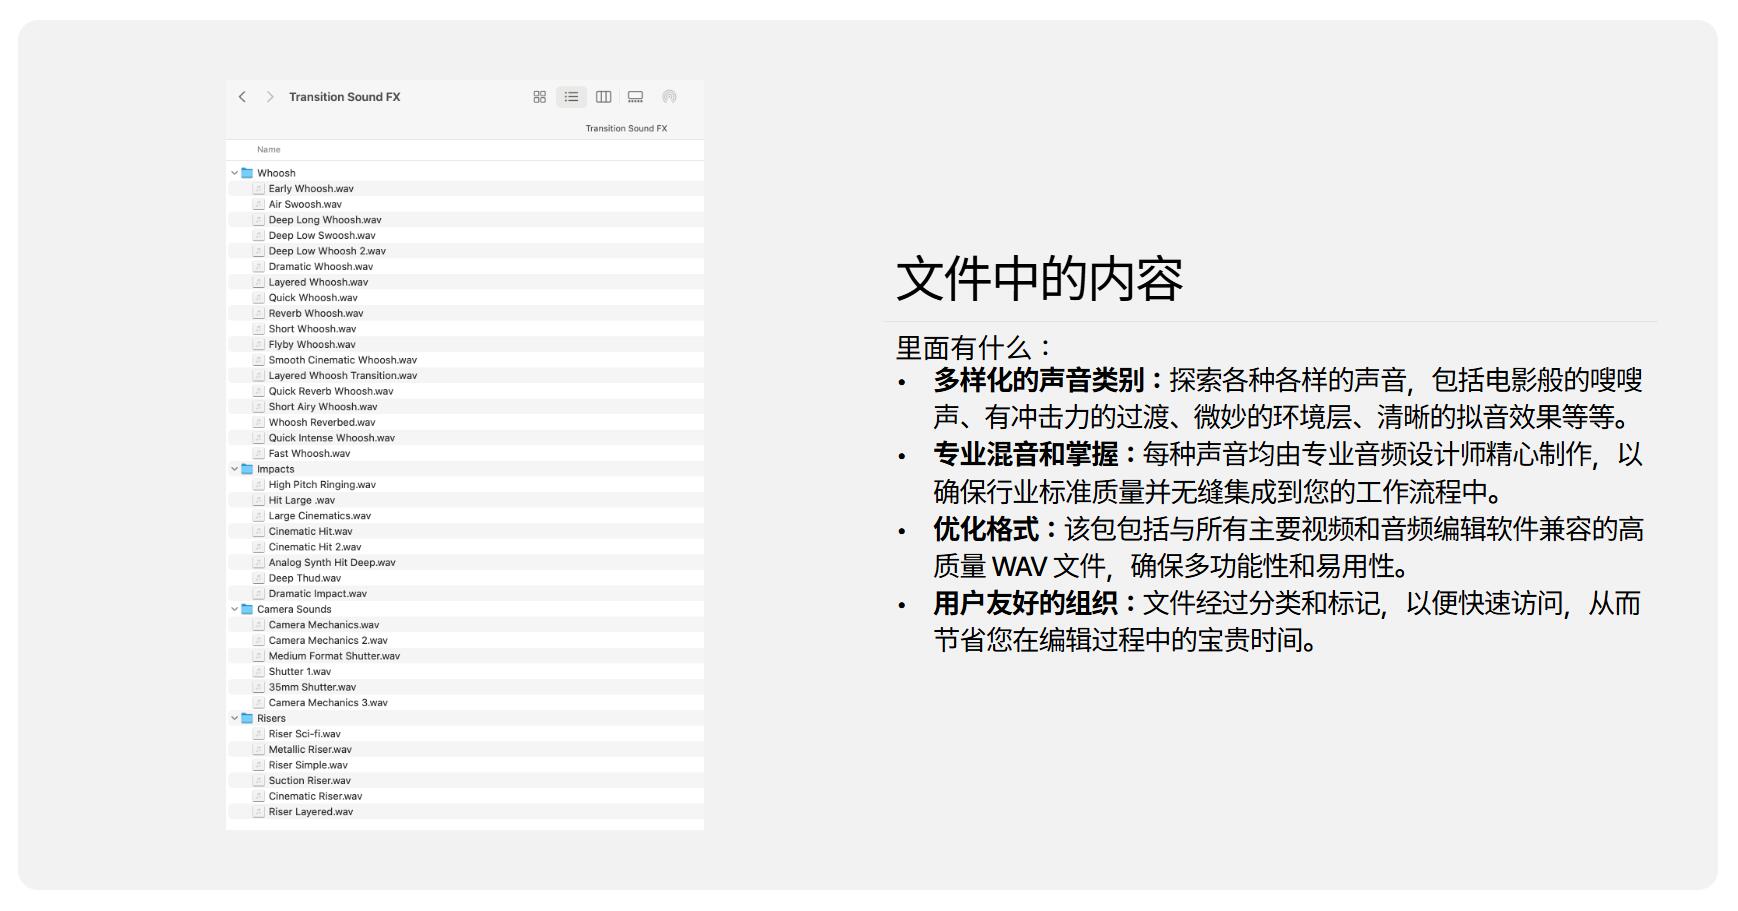Select the Whoosh folder icon

point(247,173)
